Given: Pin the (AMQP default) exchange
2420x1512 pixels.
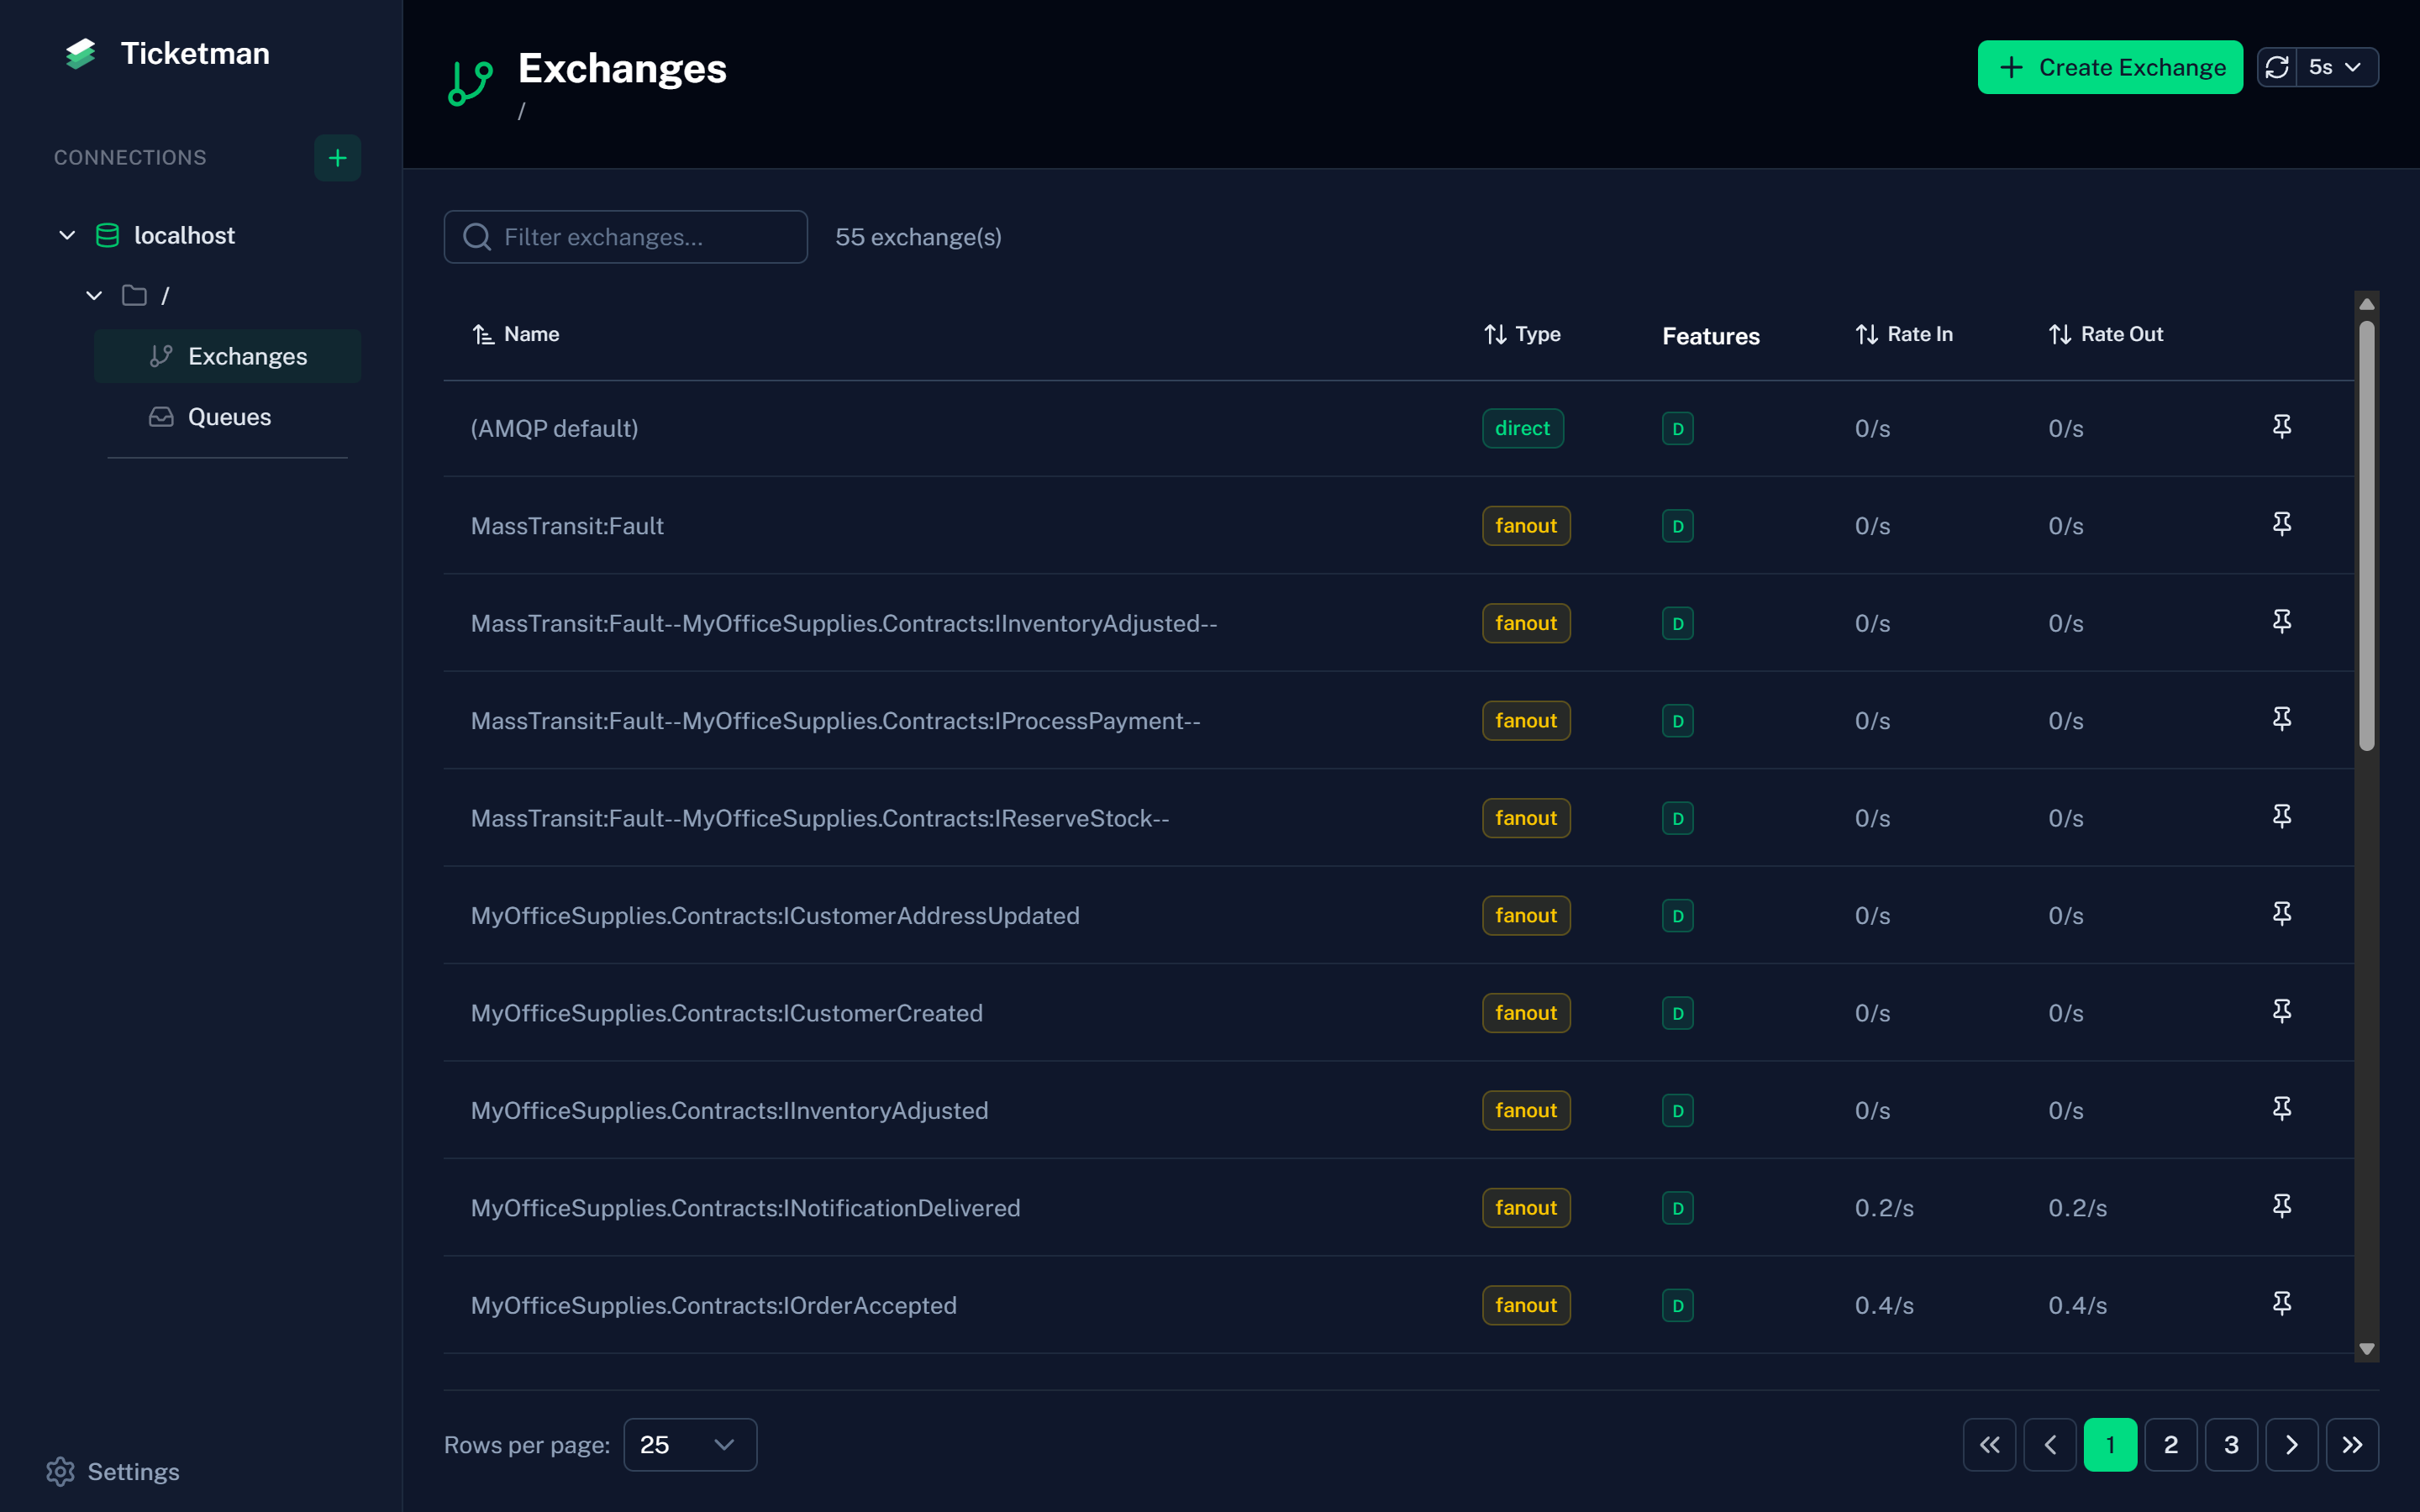Looking at the screenshot, I should coord(2281,427).
